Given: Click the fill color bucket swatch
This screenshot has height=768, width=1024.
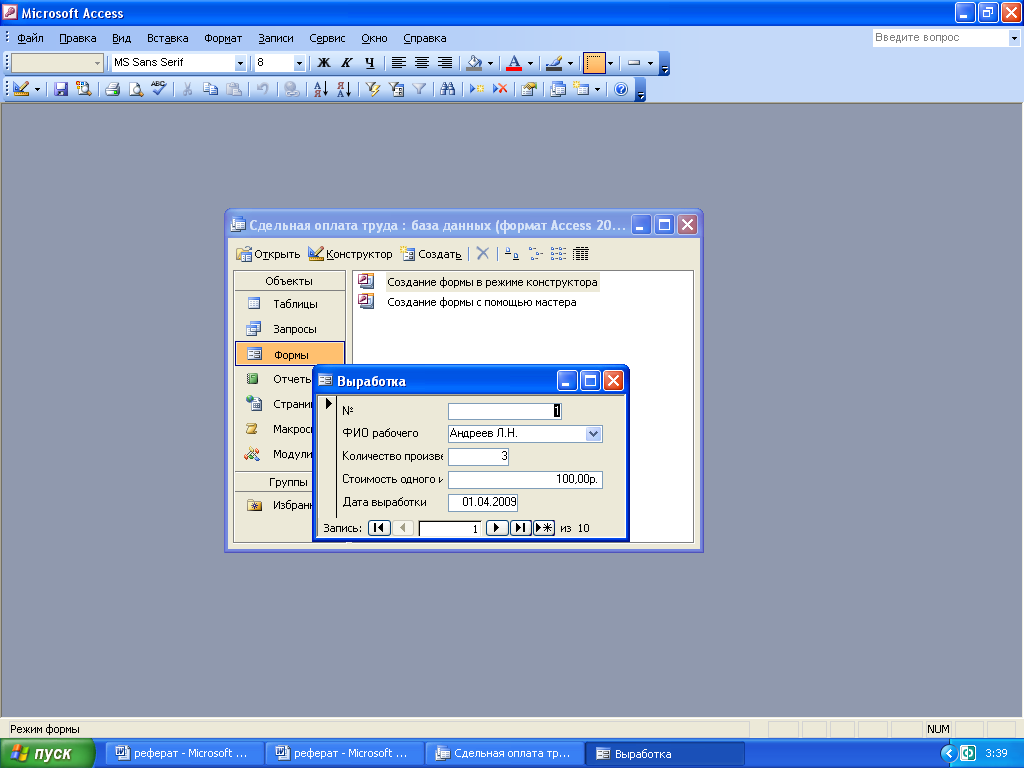Looking at the screenshot, I should (x=475, y=63).
